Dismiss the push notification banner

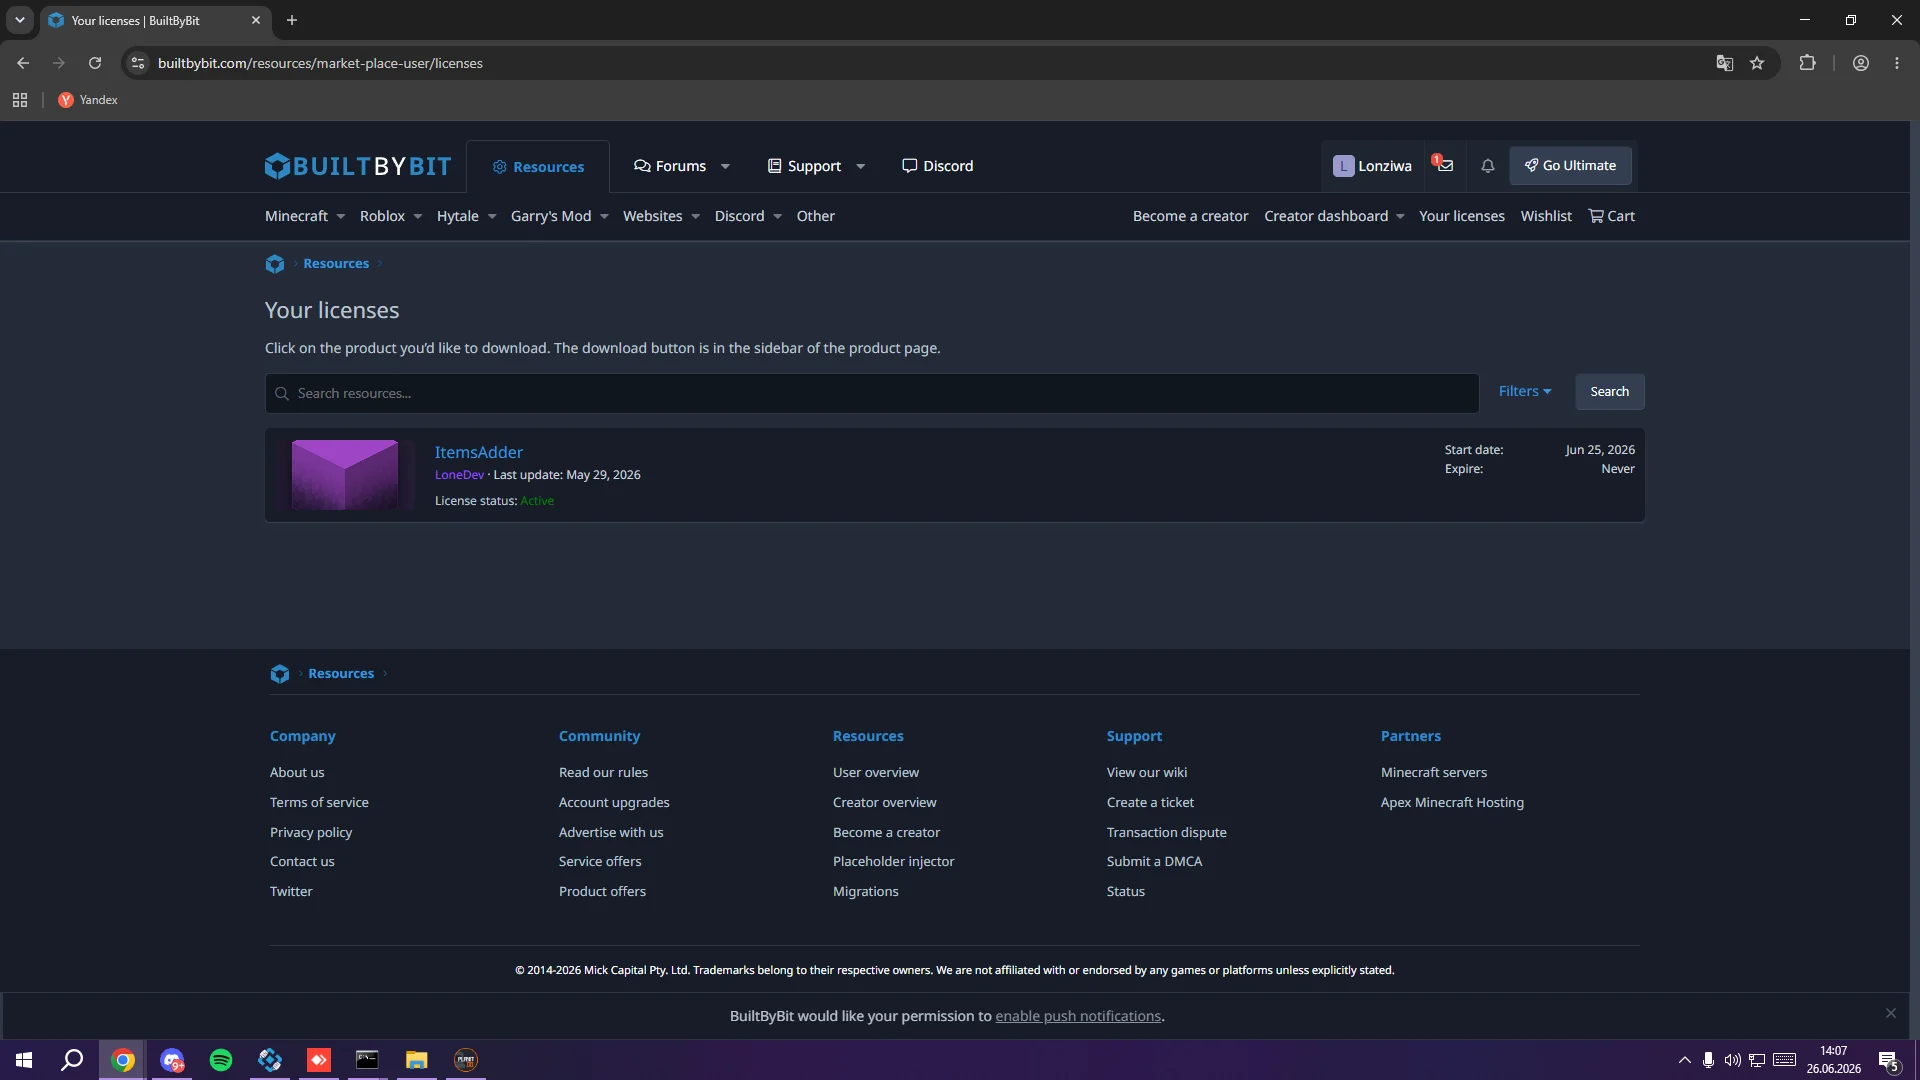[1891, 1013]
